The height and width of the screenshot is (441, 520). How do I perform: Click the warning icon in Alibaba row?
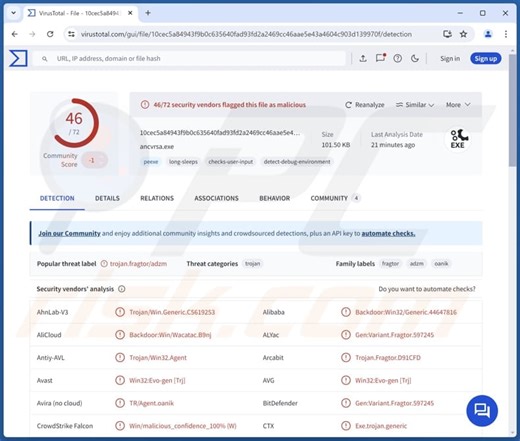[346, 312]
